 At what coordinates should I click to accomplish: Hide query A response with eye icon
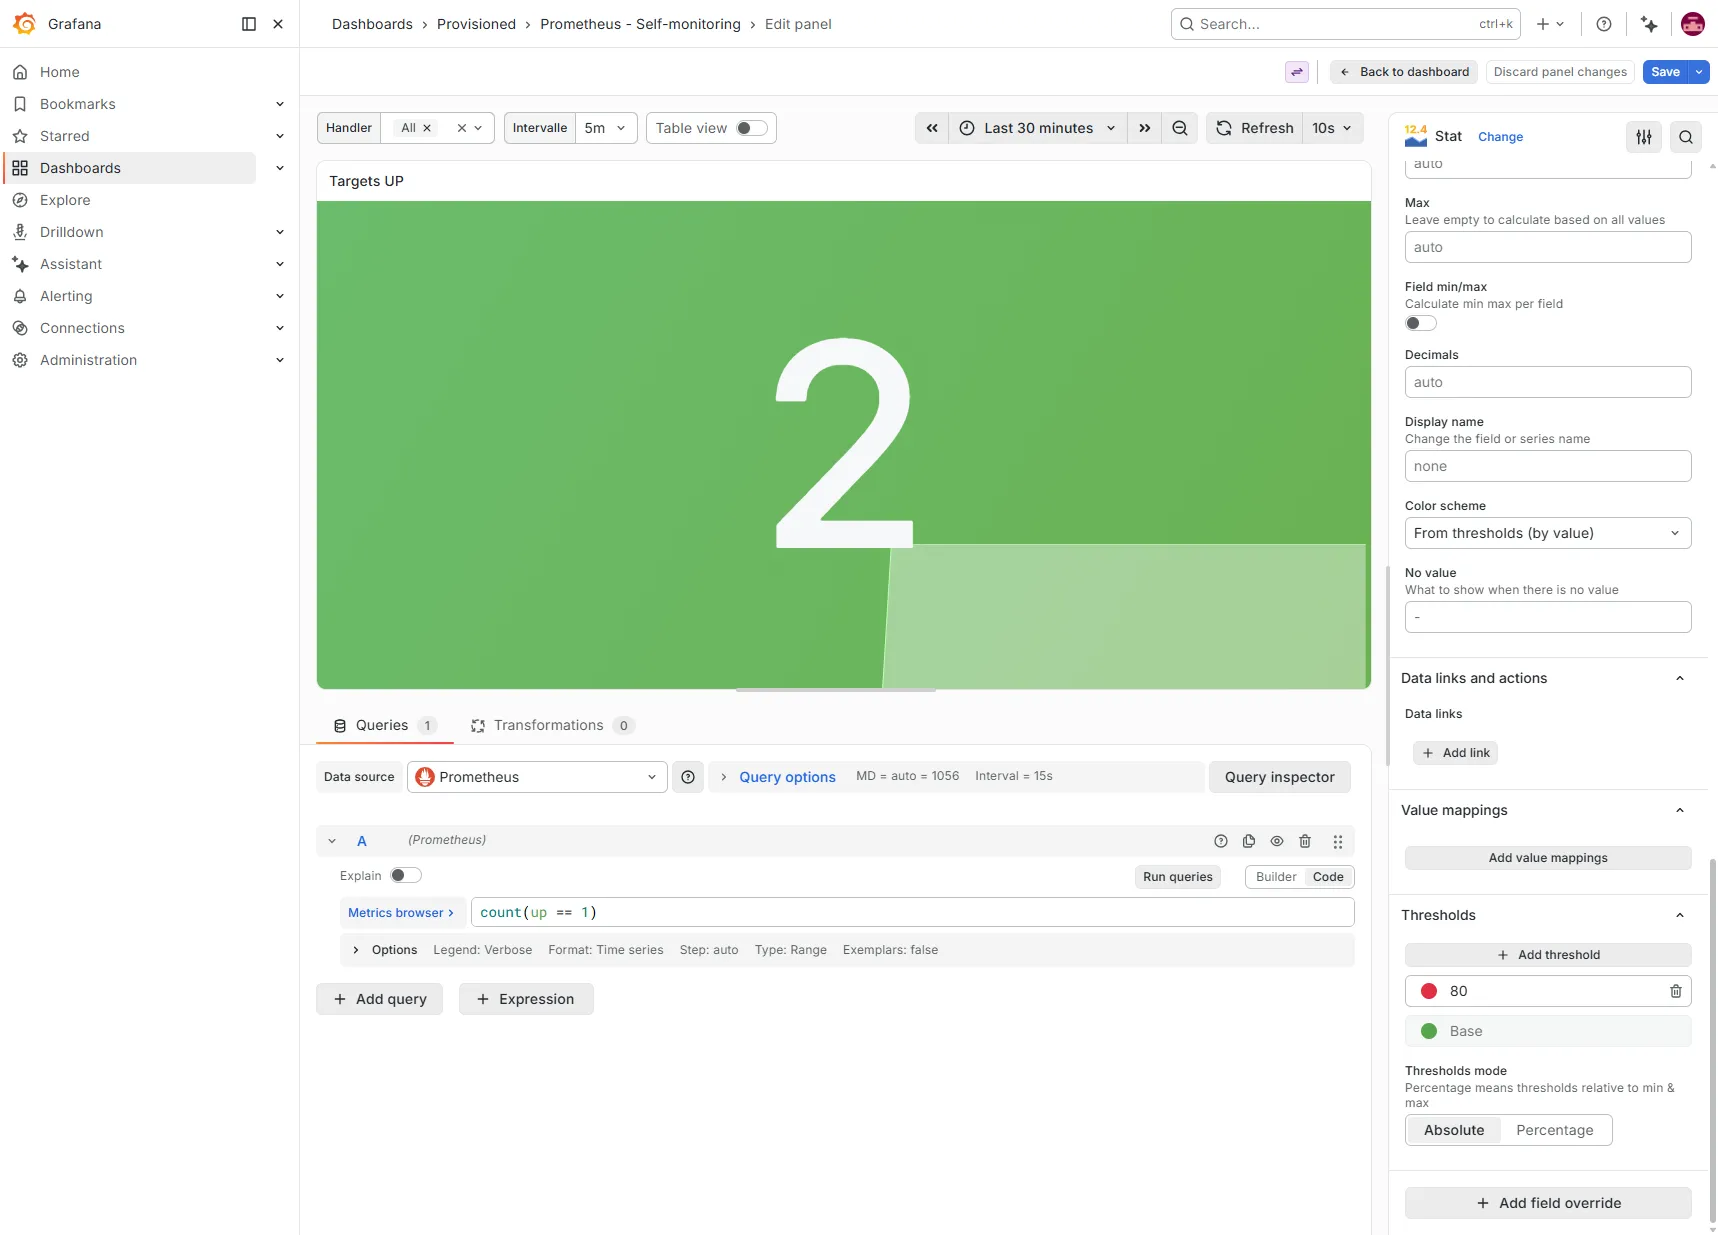[1277, 841]
